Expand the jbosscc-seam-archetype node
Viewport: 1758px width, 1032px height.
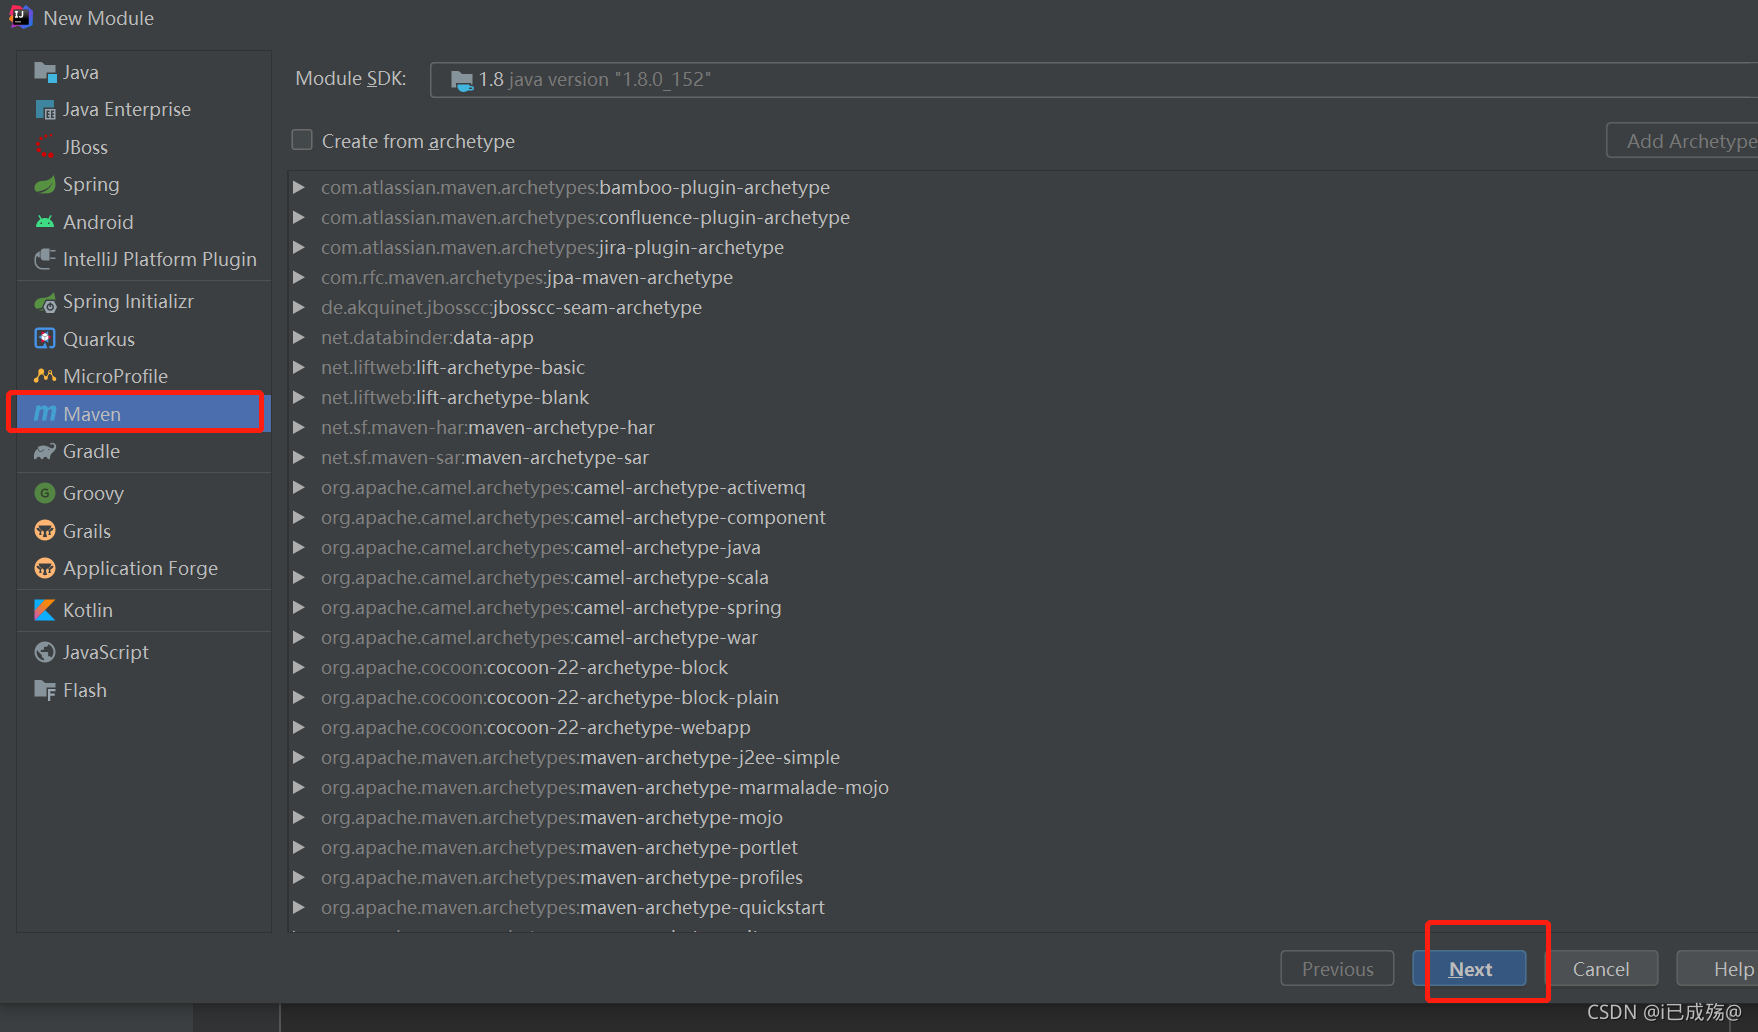(x=298, y=307)
